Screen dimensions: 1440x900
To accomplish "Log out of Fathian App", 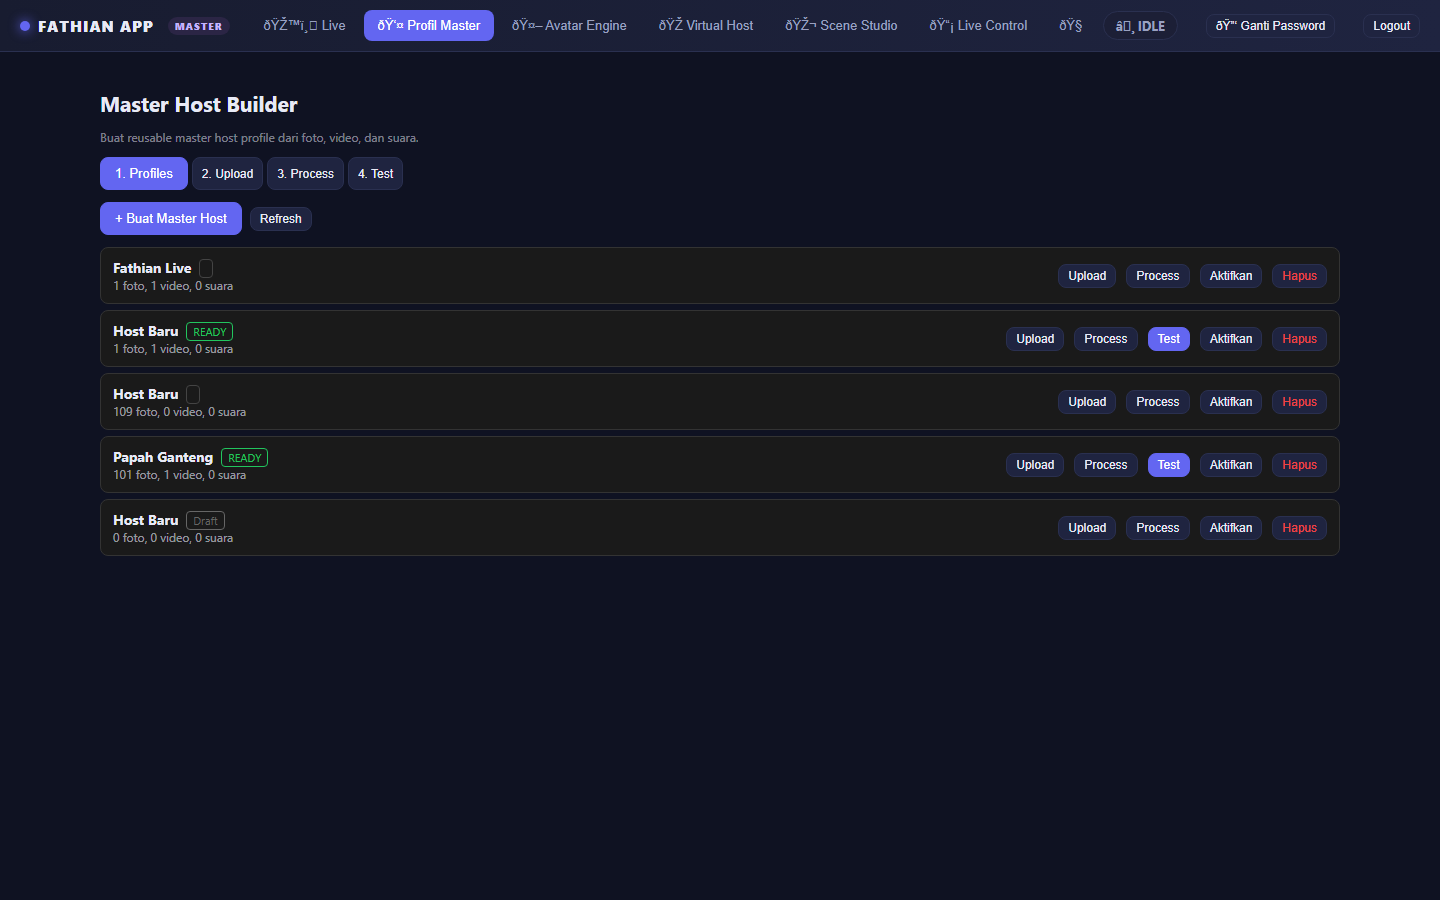I will coord(1391,26).
